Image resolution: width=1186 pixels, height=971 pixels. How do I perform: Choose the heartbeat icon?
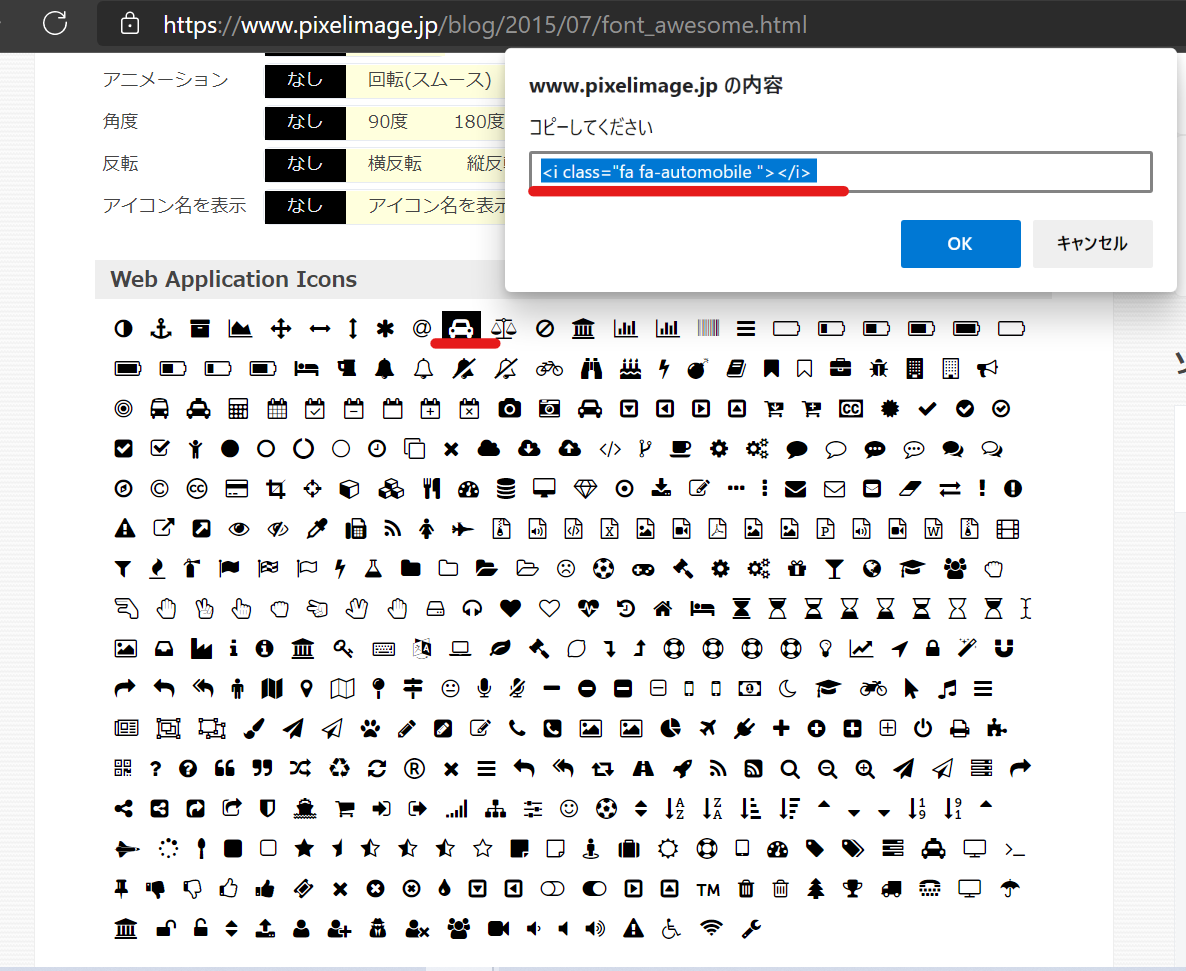(x=588, y=609)
